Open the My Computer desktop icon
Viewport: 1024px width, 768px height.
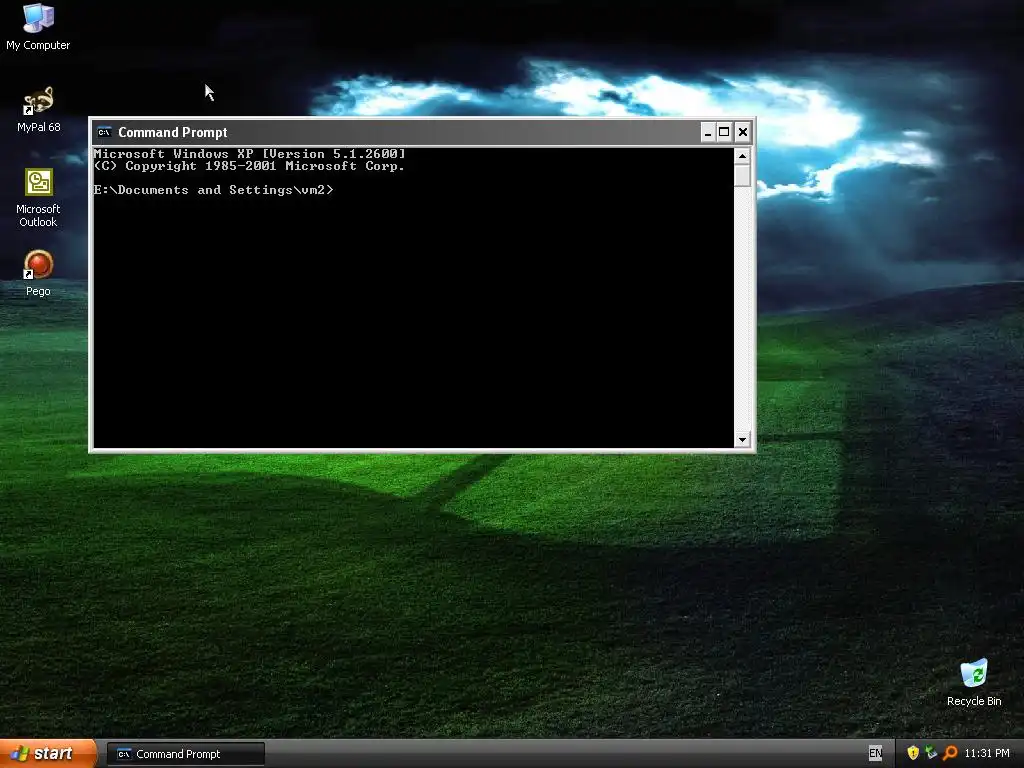(38, 27)
